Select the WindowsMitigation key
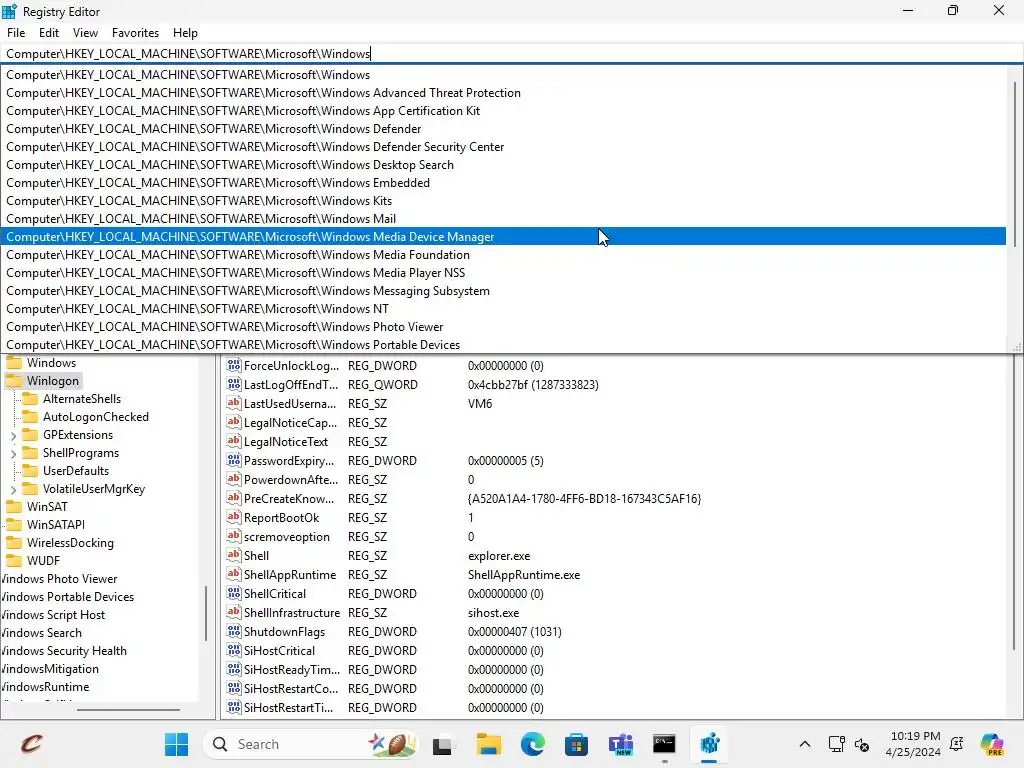The image size is (1024, 768). pos(50,669)
